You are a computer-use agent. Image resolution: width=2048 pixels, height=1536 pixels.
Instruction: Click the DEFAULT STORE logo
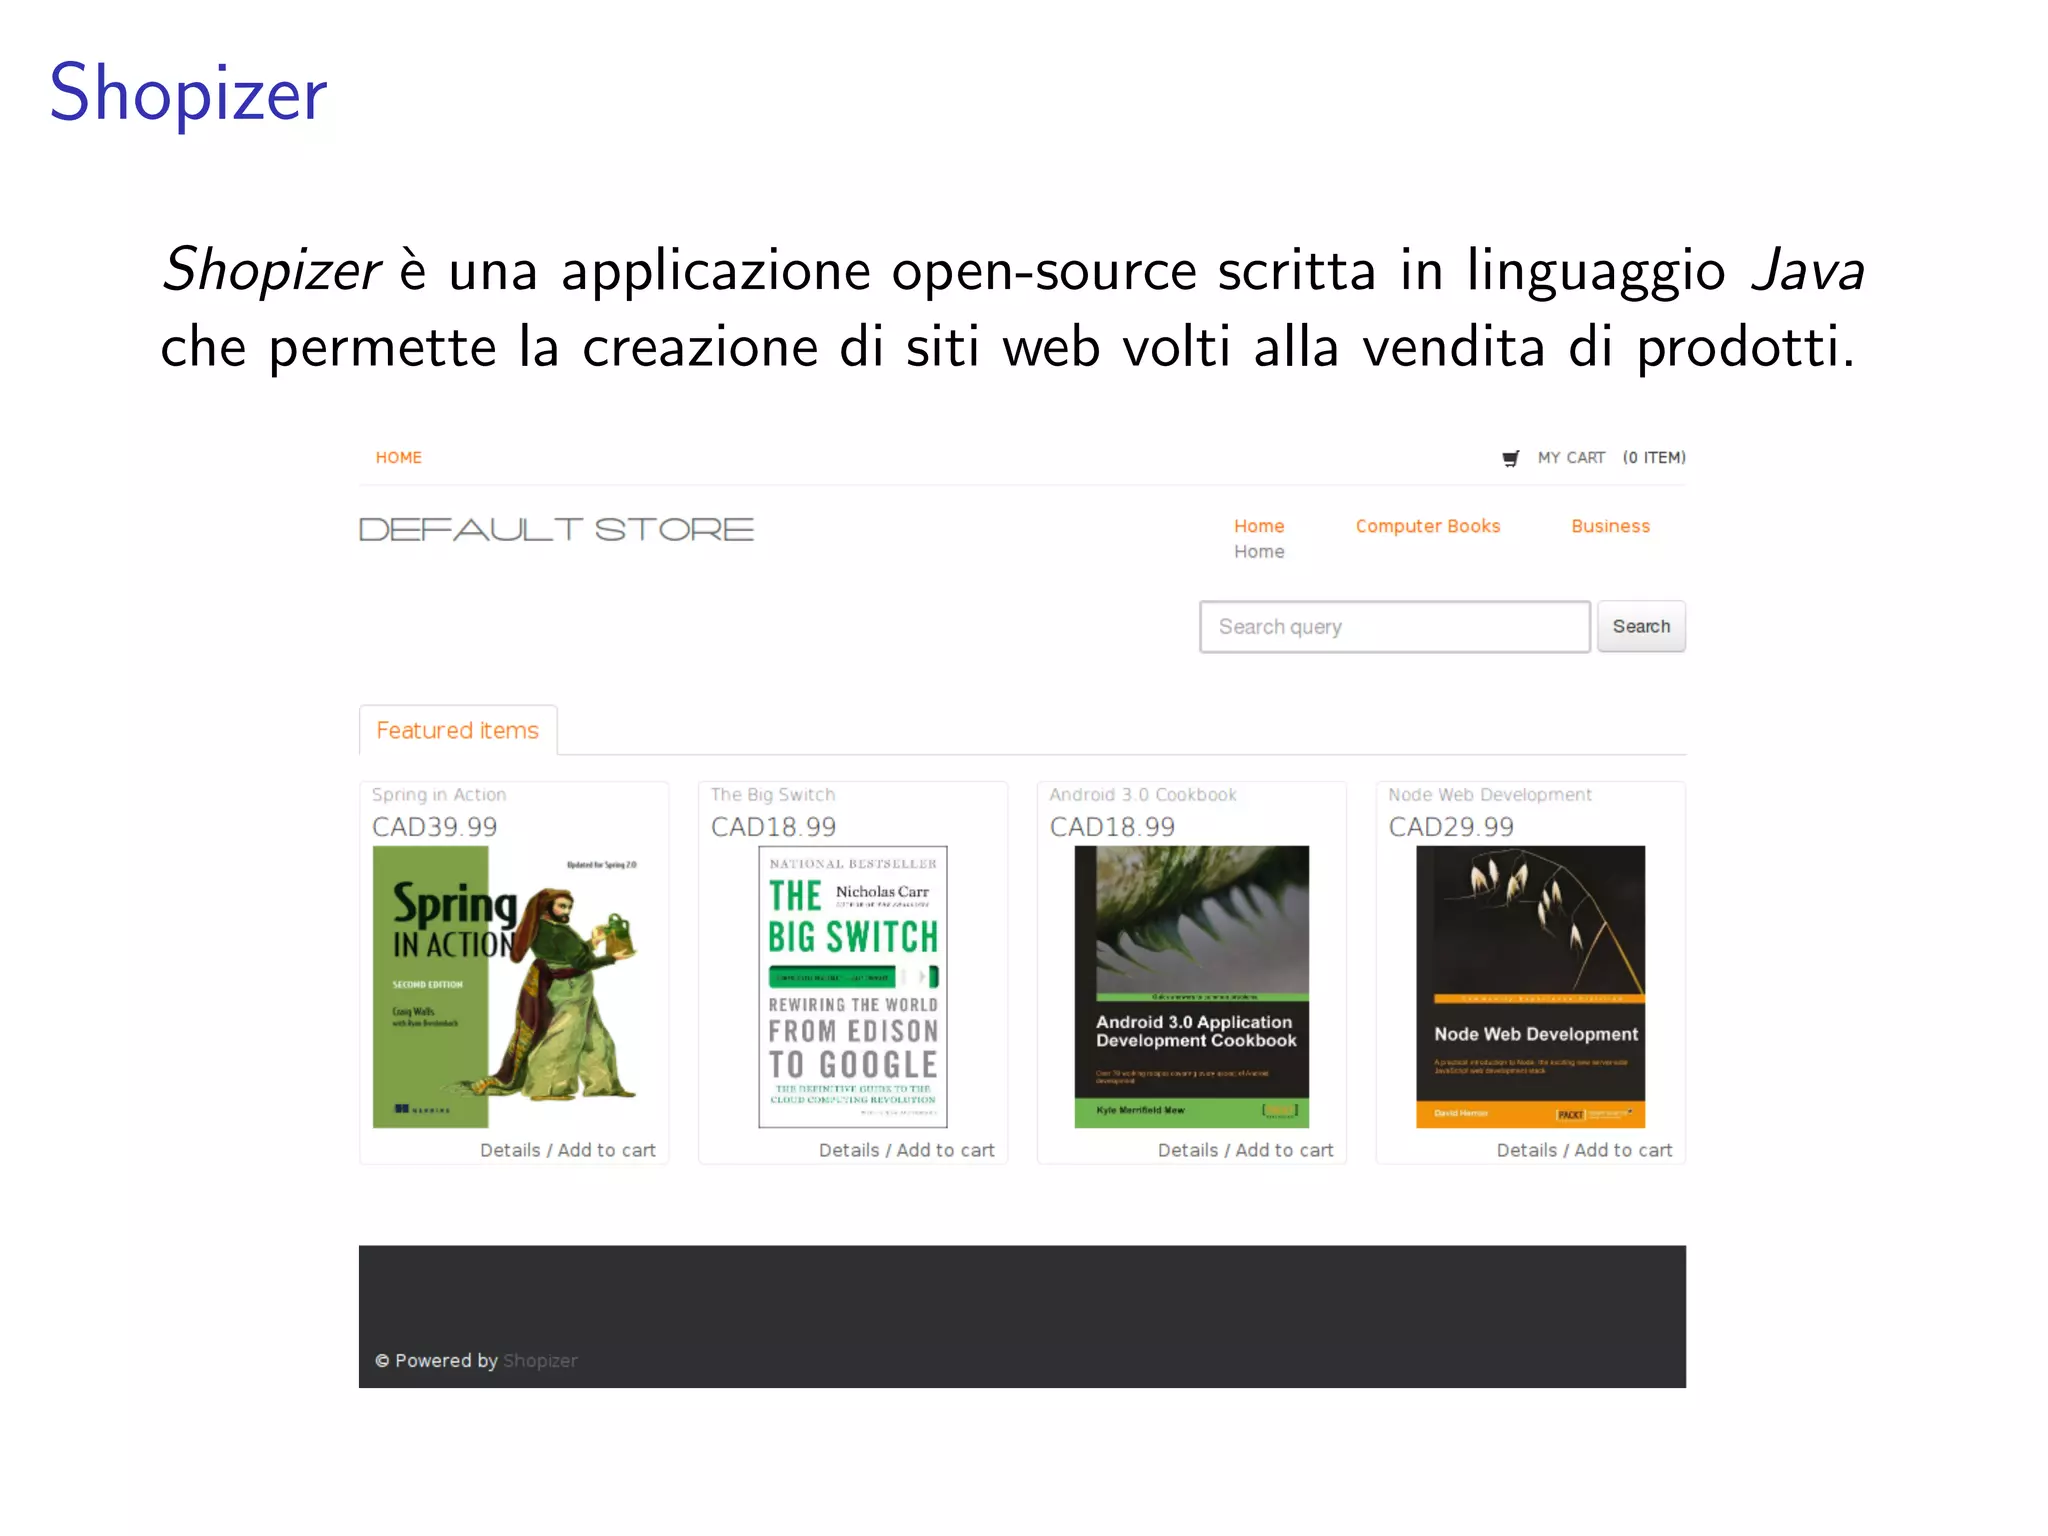(x=556, y=529)
